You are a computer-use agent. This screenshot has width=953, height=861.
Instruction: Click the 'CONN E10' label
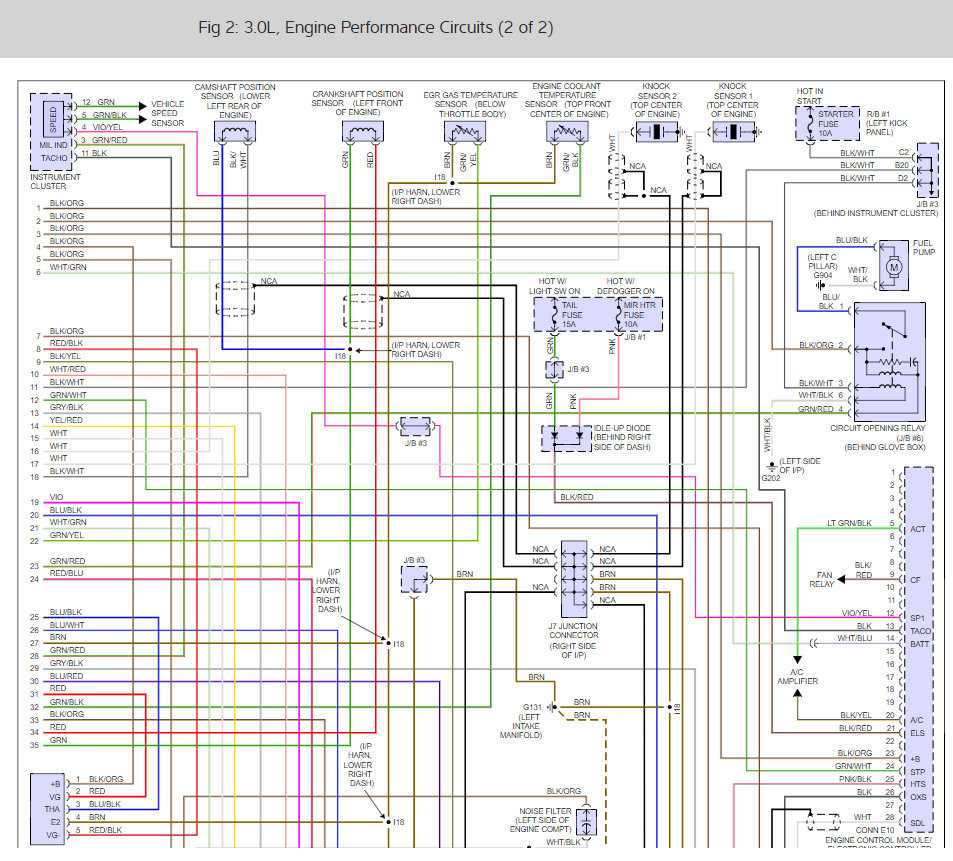(x=875, y=830)
